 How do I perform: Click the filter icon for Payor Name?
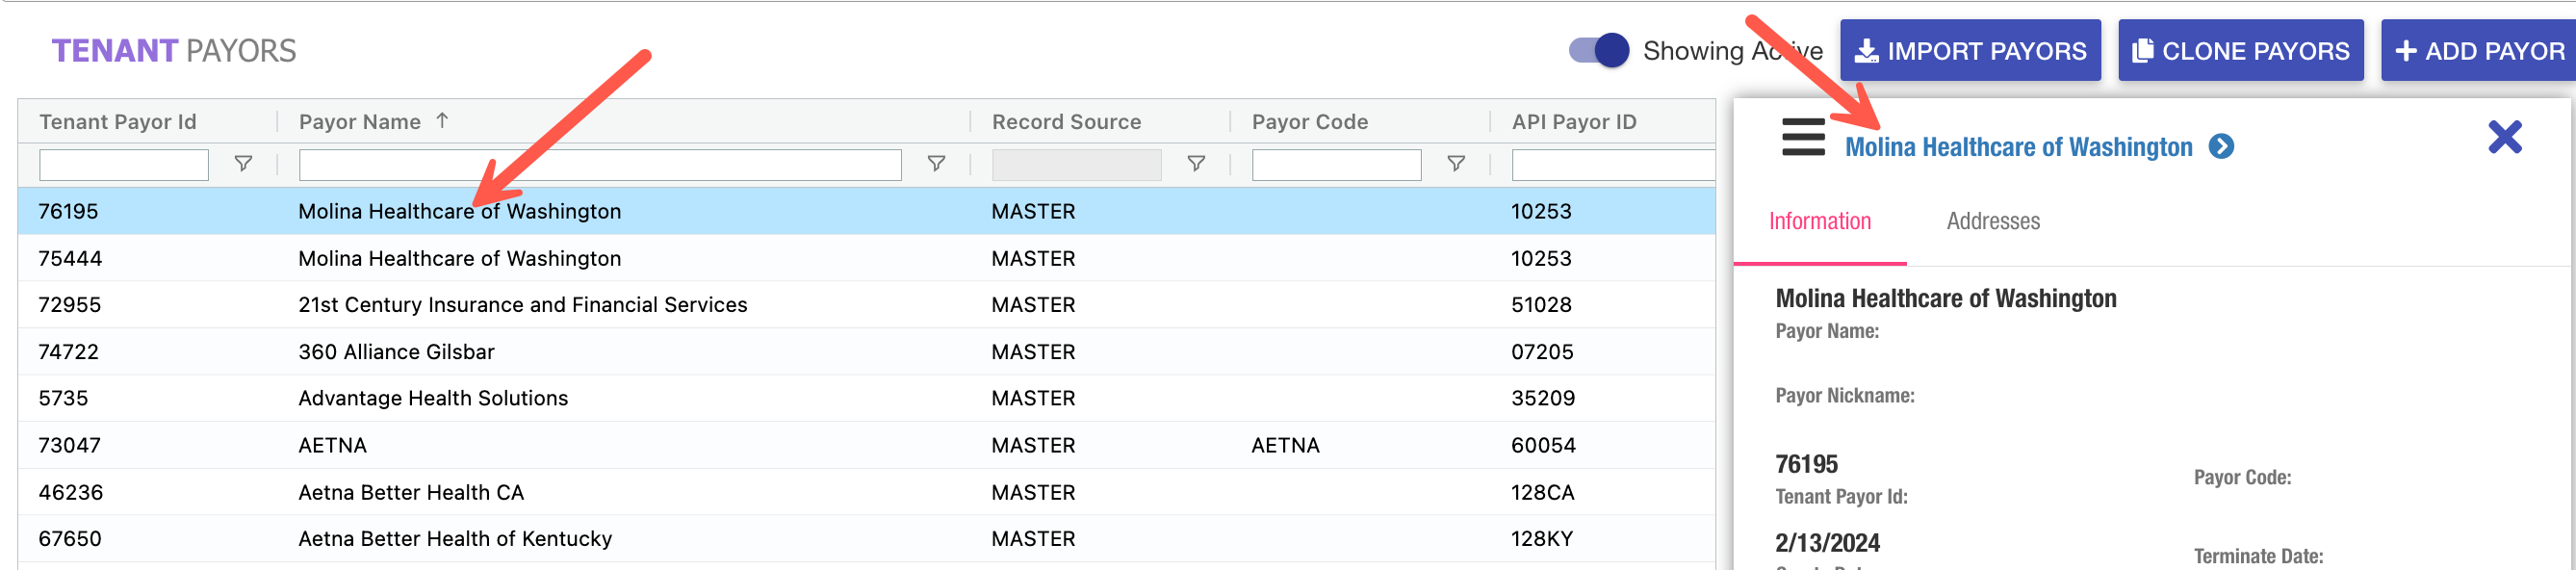[935, 164]
